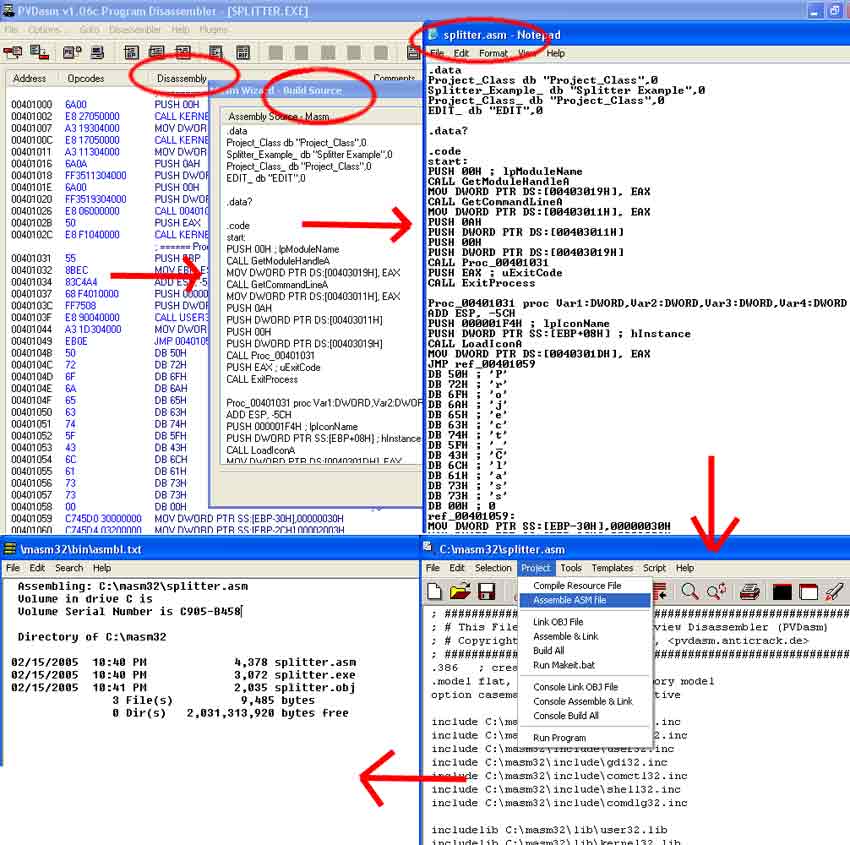850x845 pixels.
Task: Click the Address column header in PVDasm
Action: (x=29, y=78)
